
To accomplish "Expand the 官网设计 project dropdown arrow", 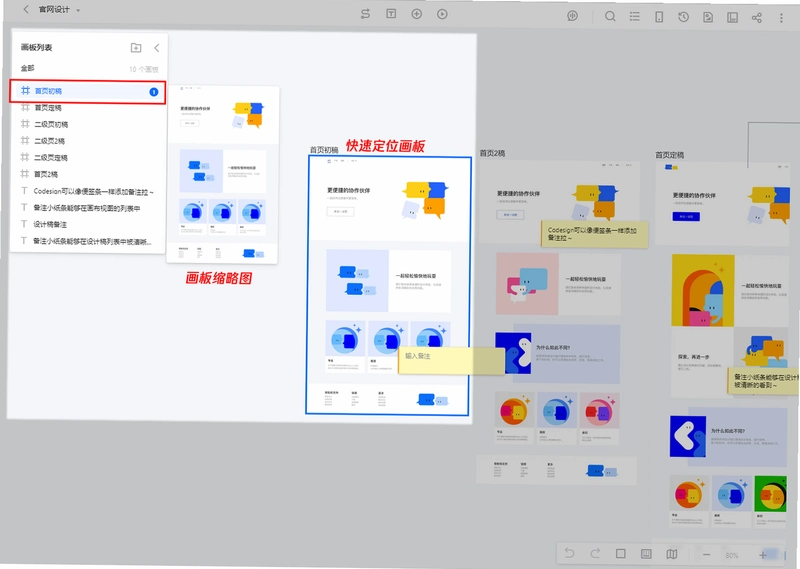I will point(78,10).
